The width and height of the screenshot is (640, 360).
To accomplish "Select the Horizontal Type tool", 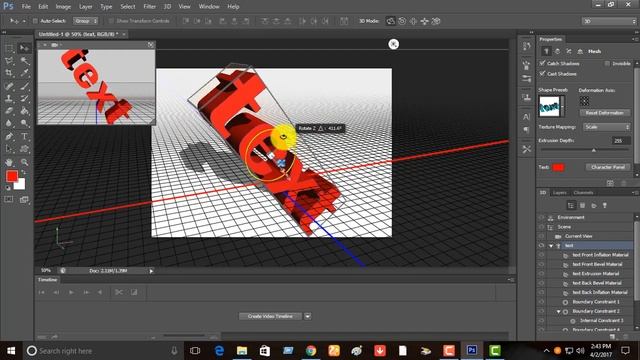I will (x=24, y=136).
